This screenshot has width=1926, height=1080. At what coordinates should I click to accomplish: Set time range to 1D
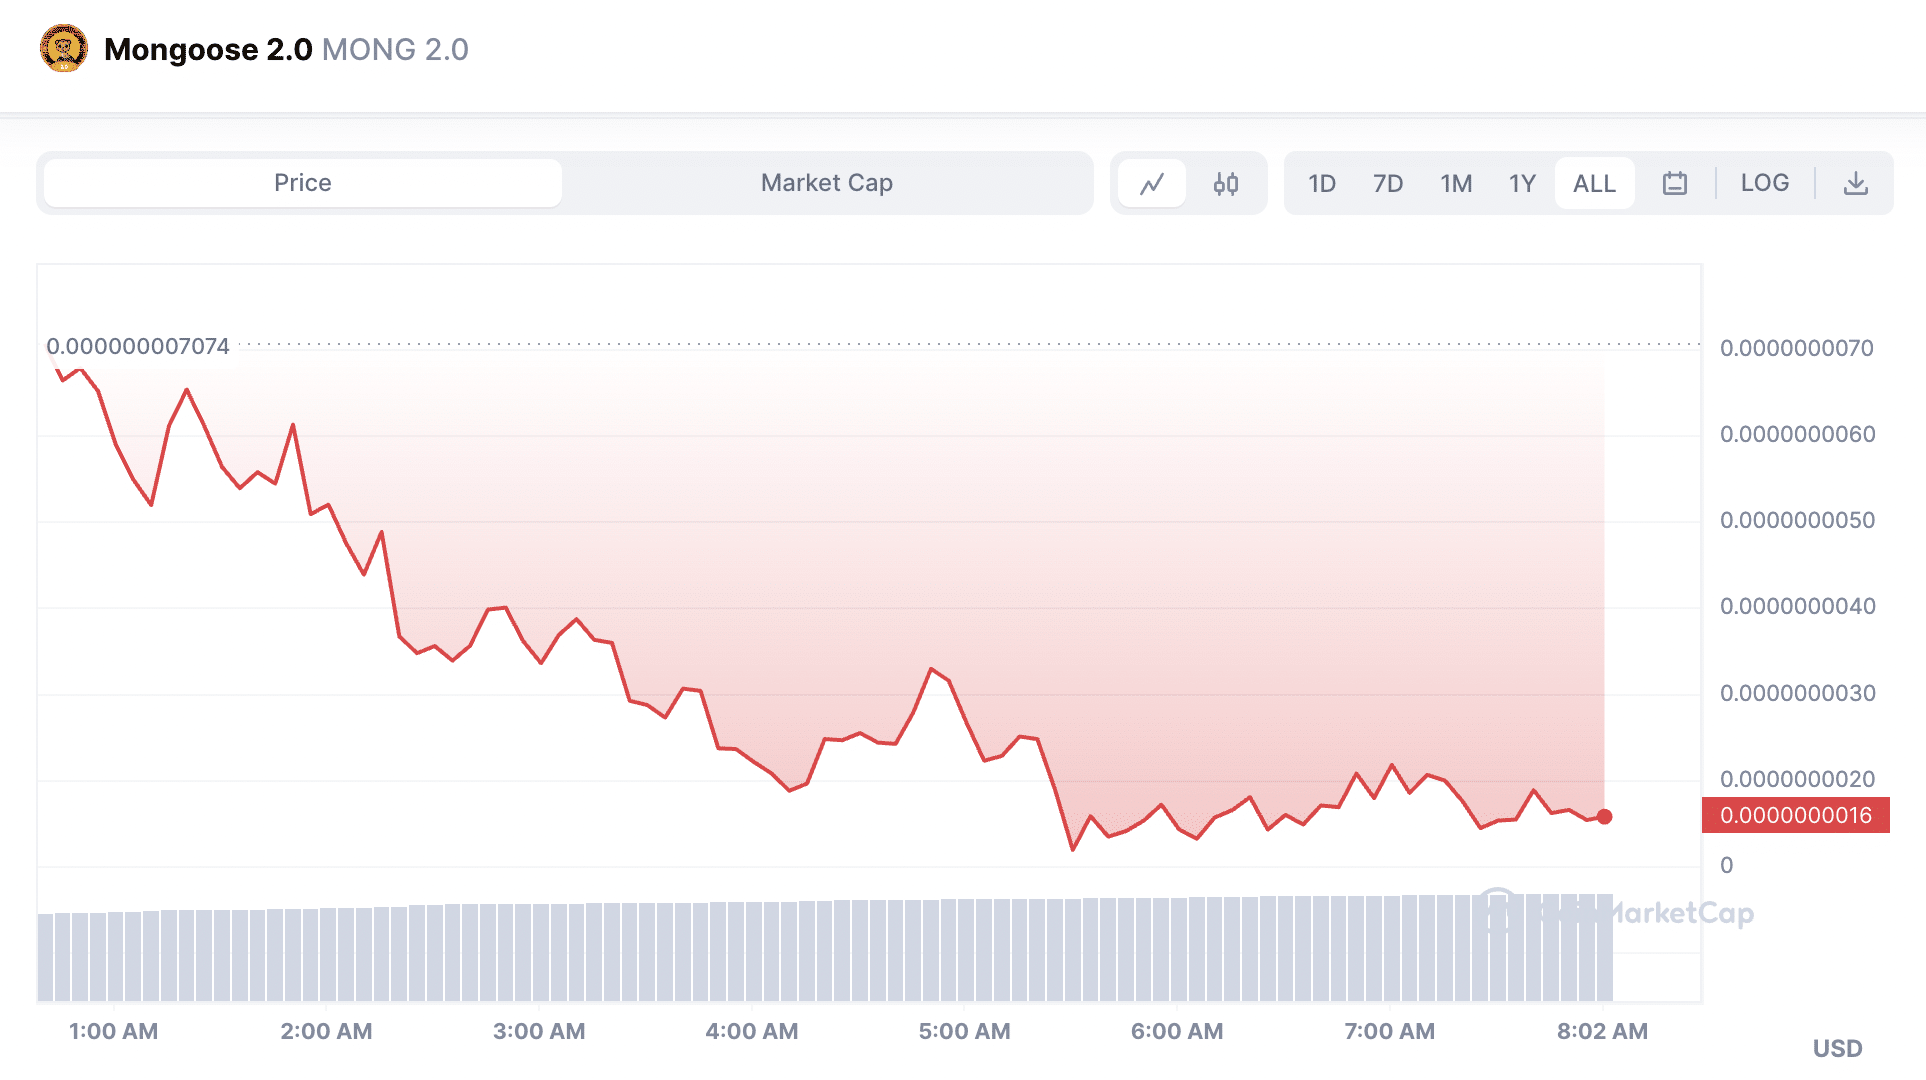tap(1322, 183)
